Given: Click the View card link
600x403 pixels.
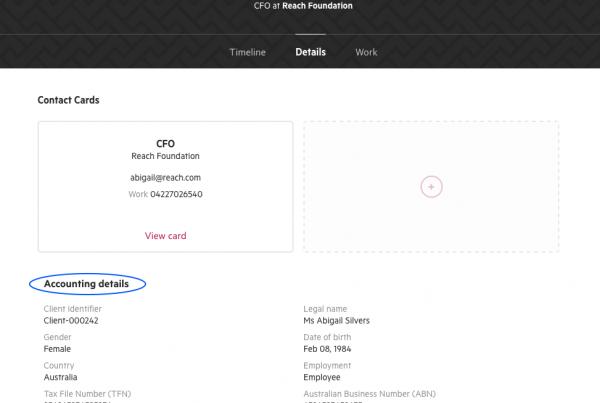Looking at the screenshot, I should [165, 236].
